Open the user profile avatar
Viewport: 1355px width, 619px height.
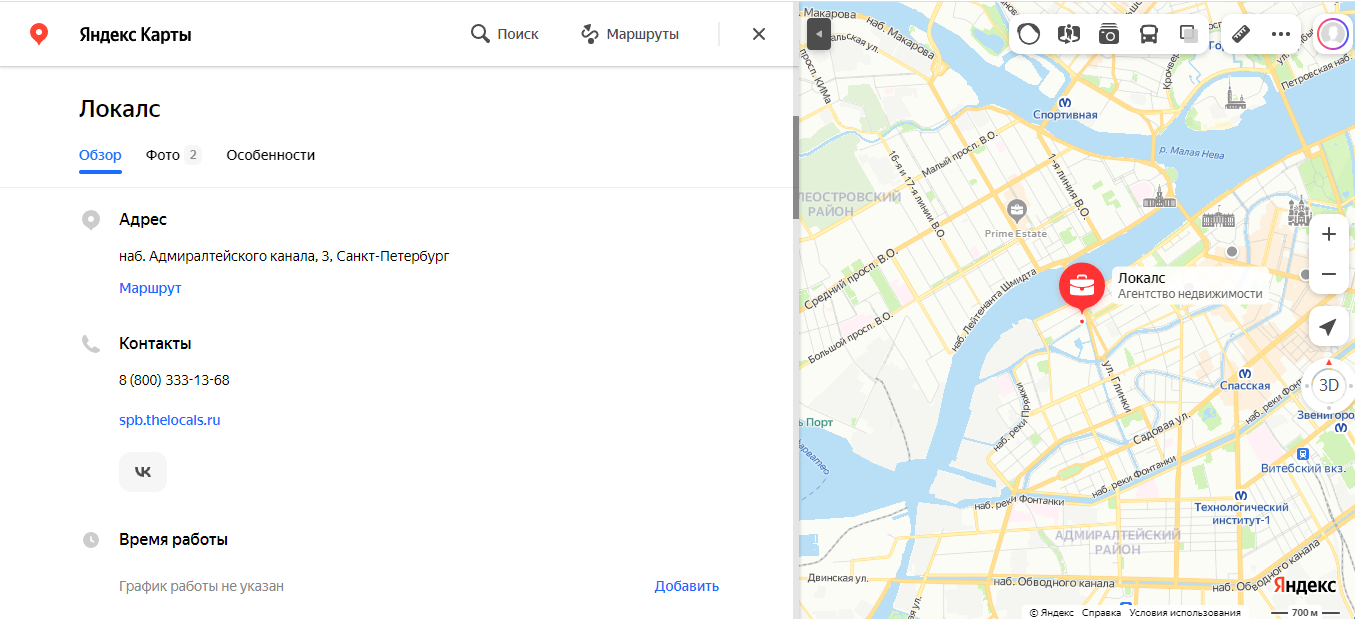click(x=1332, y=34)
